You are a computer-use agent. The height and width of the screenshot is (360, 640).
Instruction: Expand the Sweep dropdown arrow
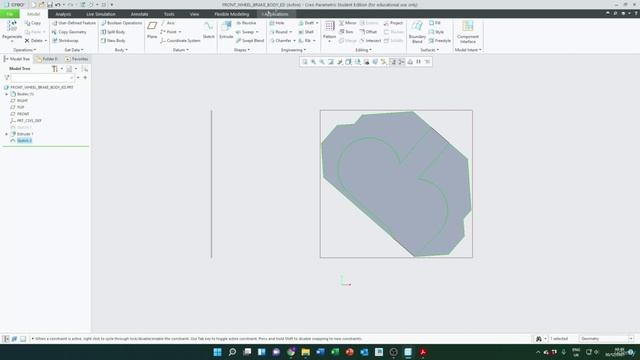[x=257, y=32]
